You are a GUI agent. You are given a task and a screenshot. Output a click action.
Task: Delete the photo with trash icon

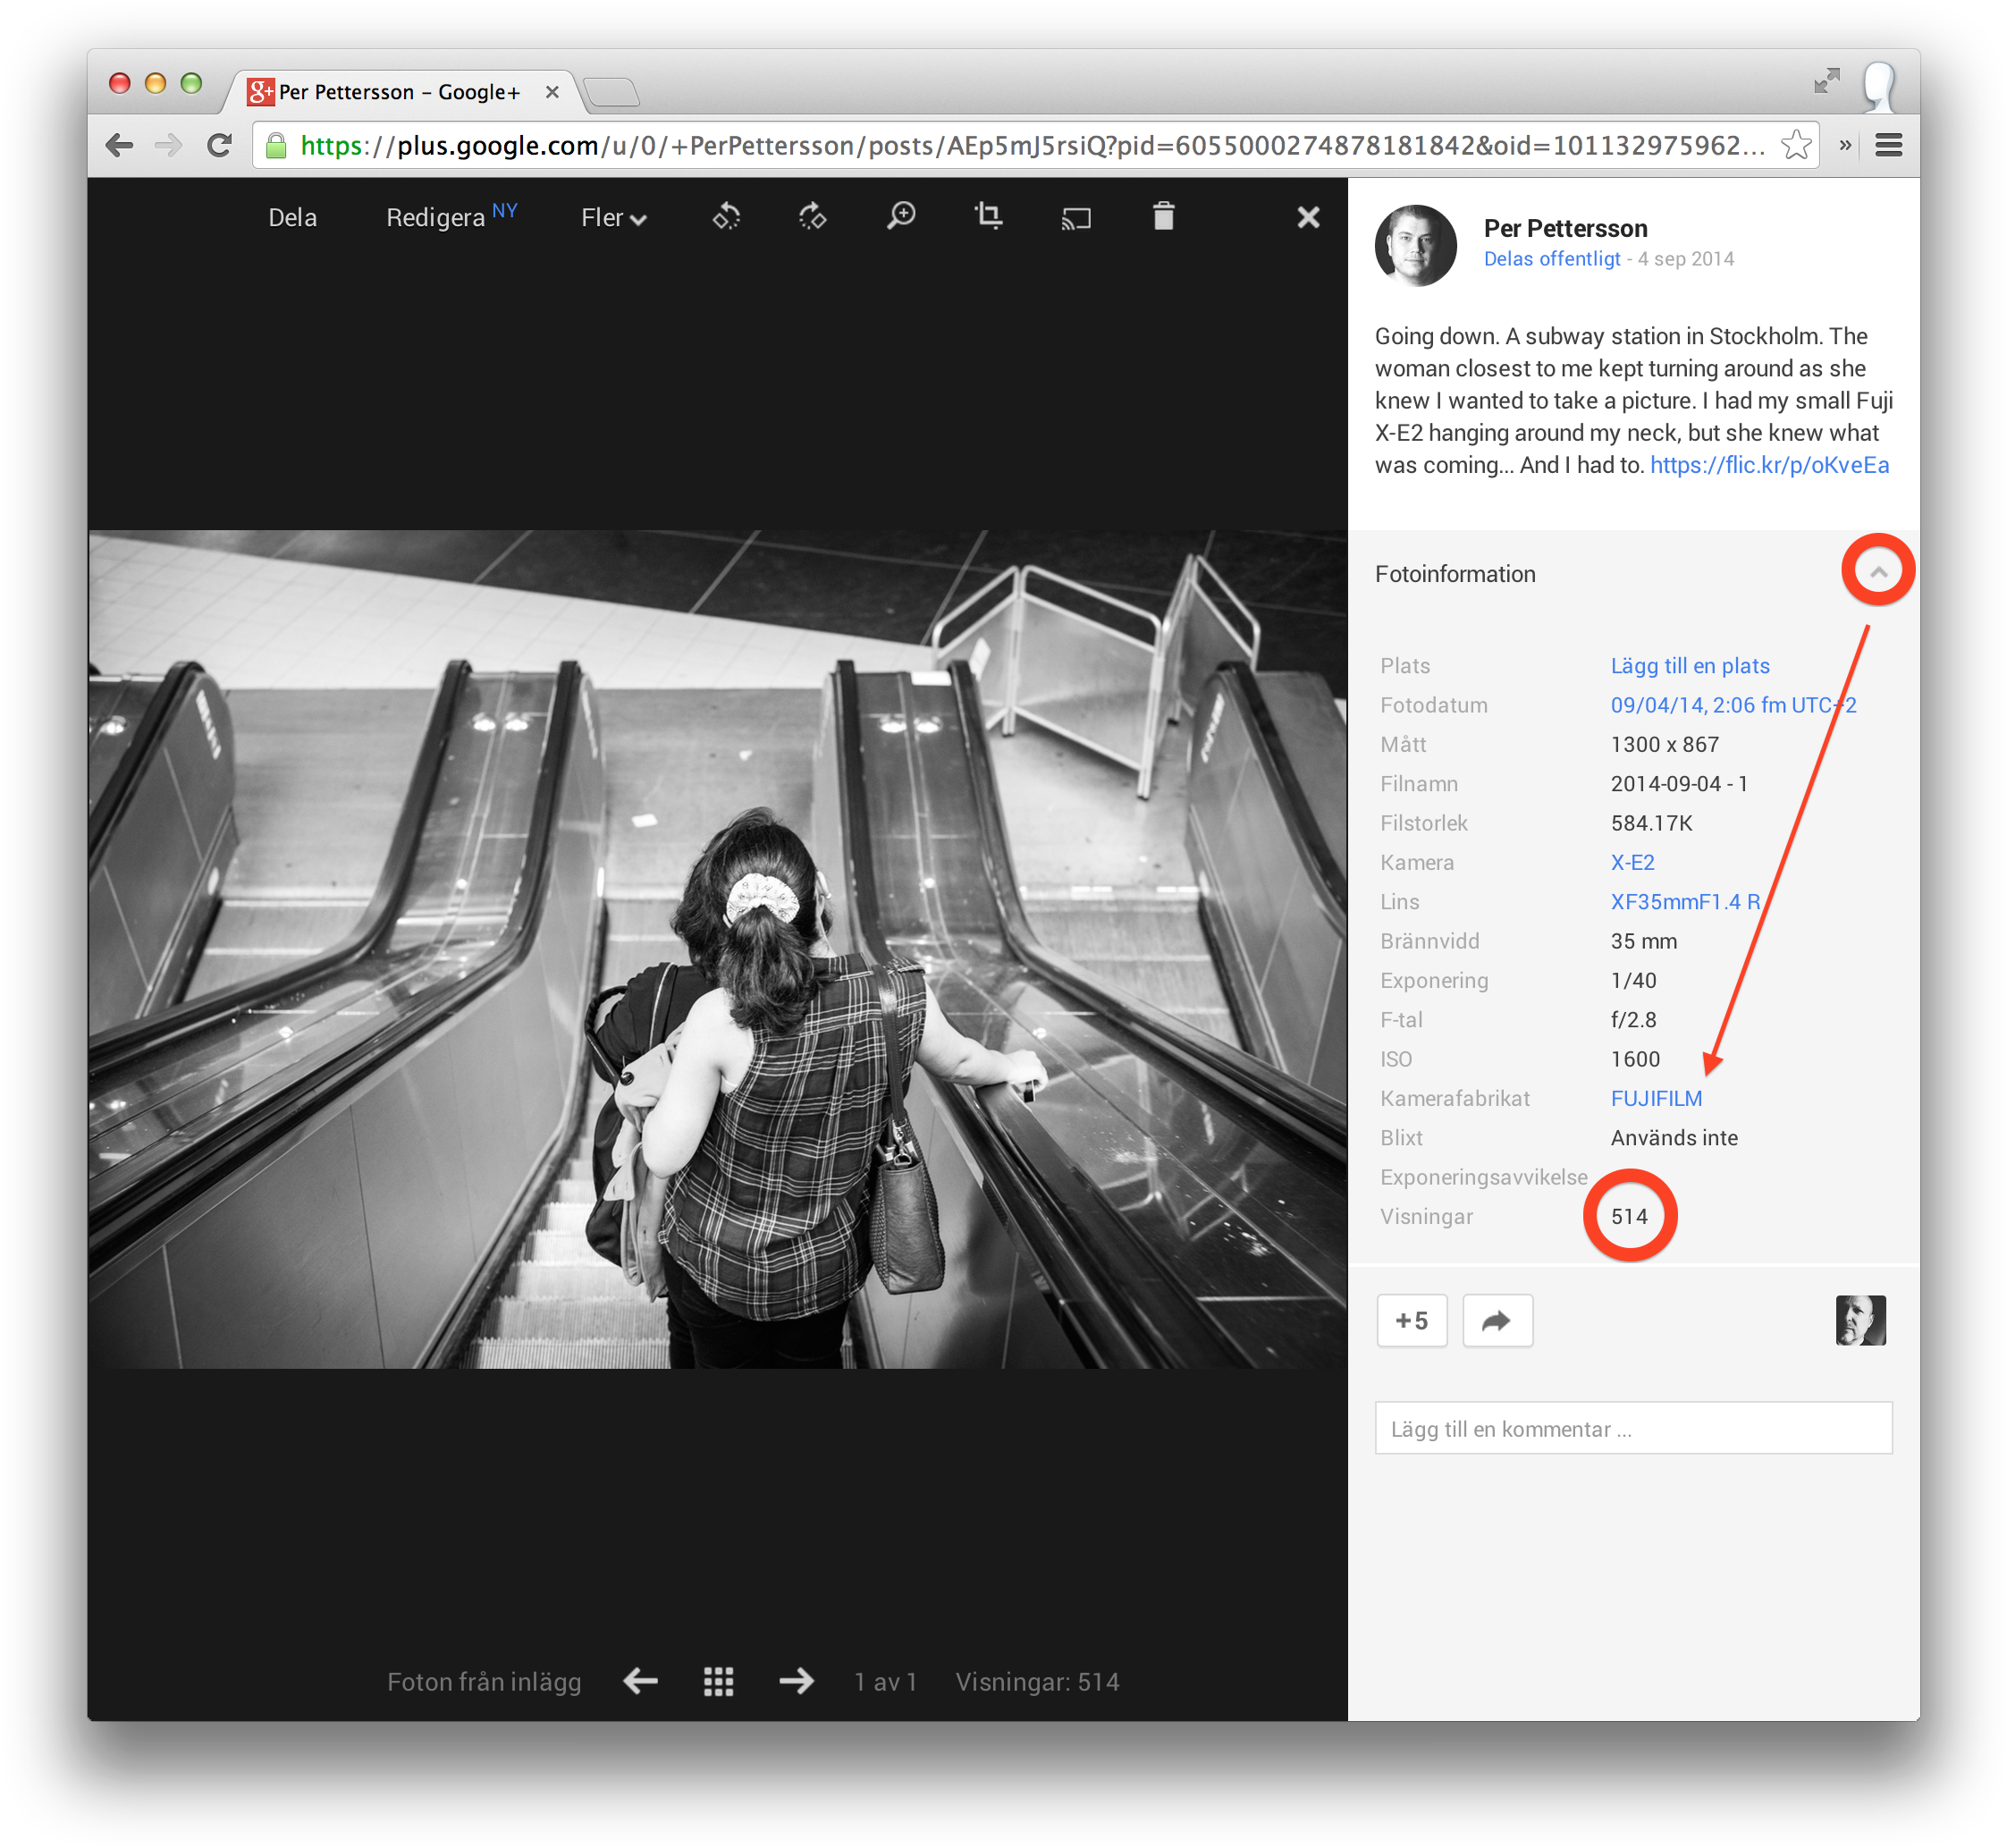(1162, 217)
